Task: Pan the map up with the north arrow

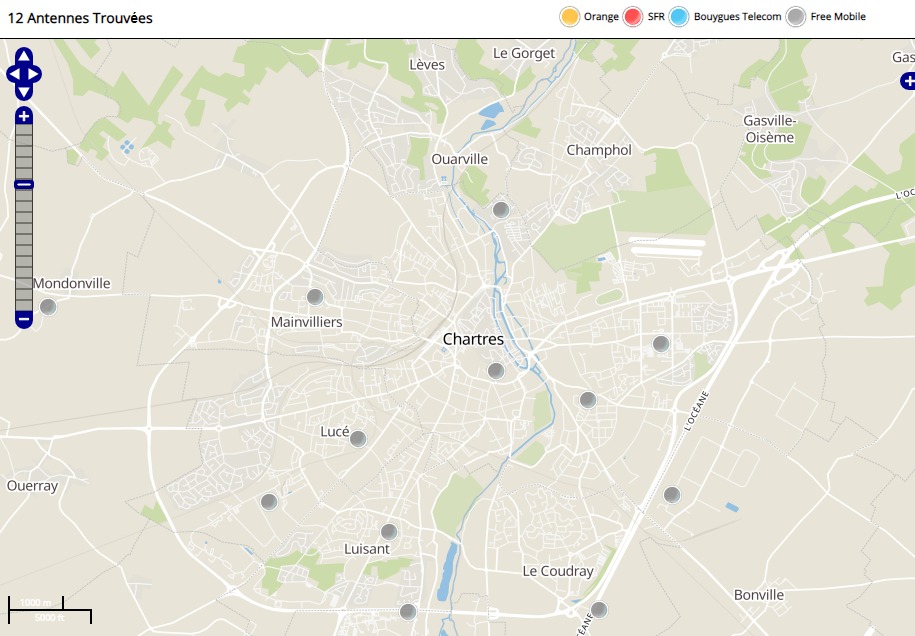Action: coord(24,56)
